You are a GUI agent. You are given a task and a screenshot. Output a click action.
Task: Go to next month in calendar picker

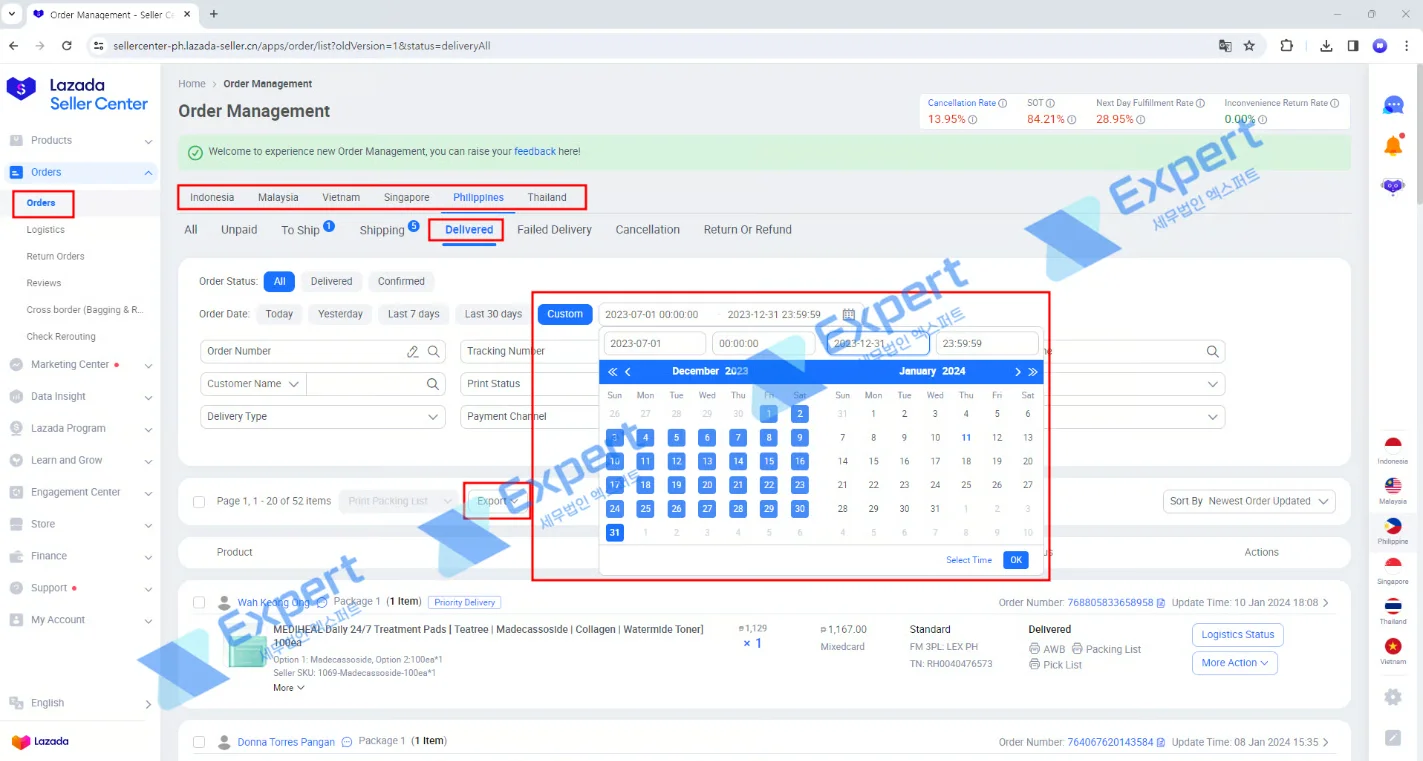pyautogui.click(x=1018, y=372)
